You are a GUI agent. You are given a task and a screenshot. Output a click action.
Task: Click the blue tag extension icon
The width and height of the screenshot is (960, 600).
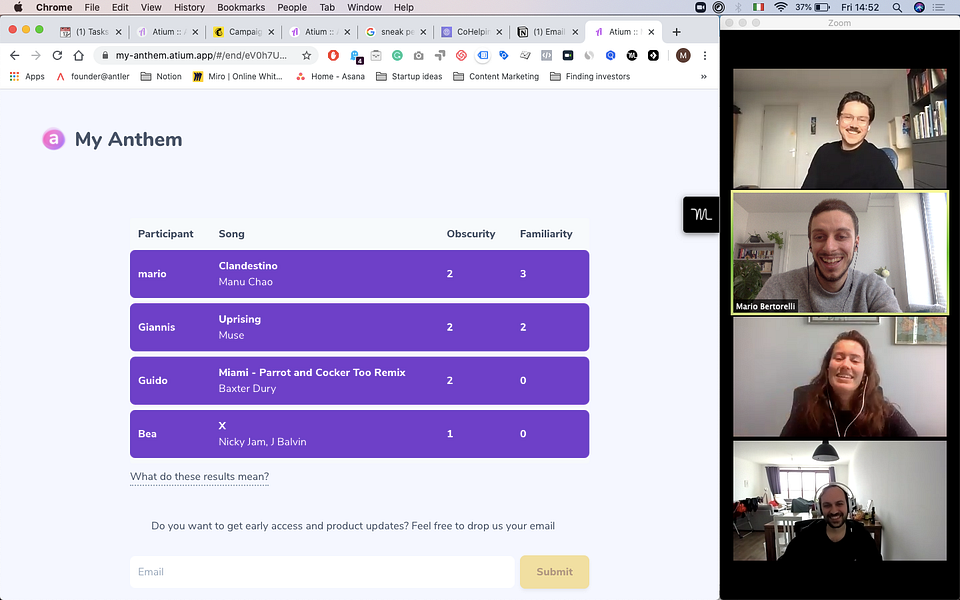coord(503,55)
